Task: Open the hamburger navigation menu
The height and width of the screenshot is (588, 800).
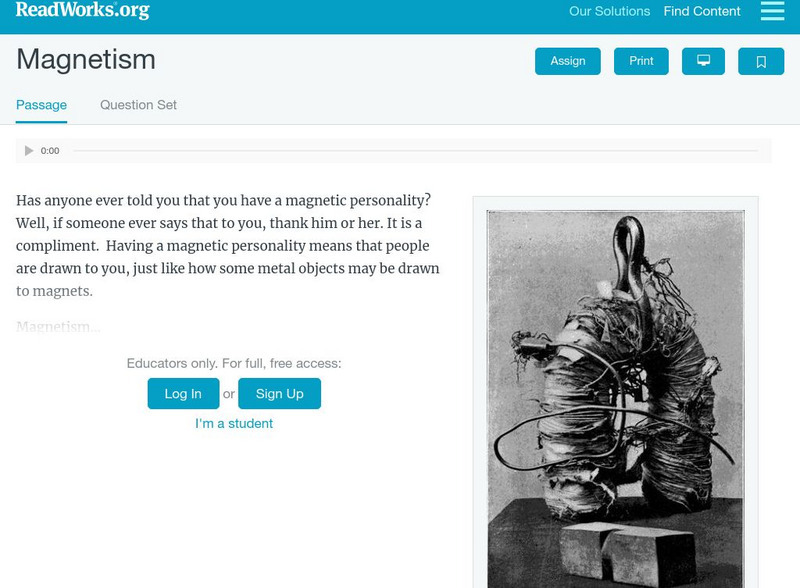Action: (x=773, y=12)
